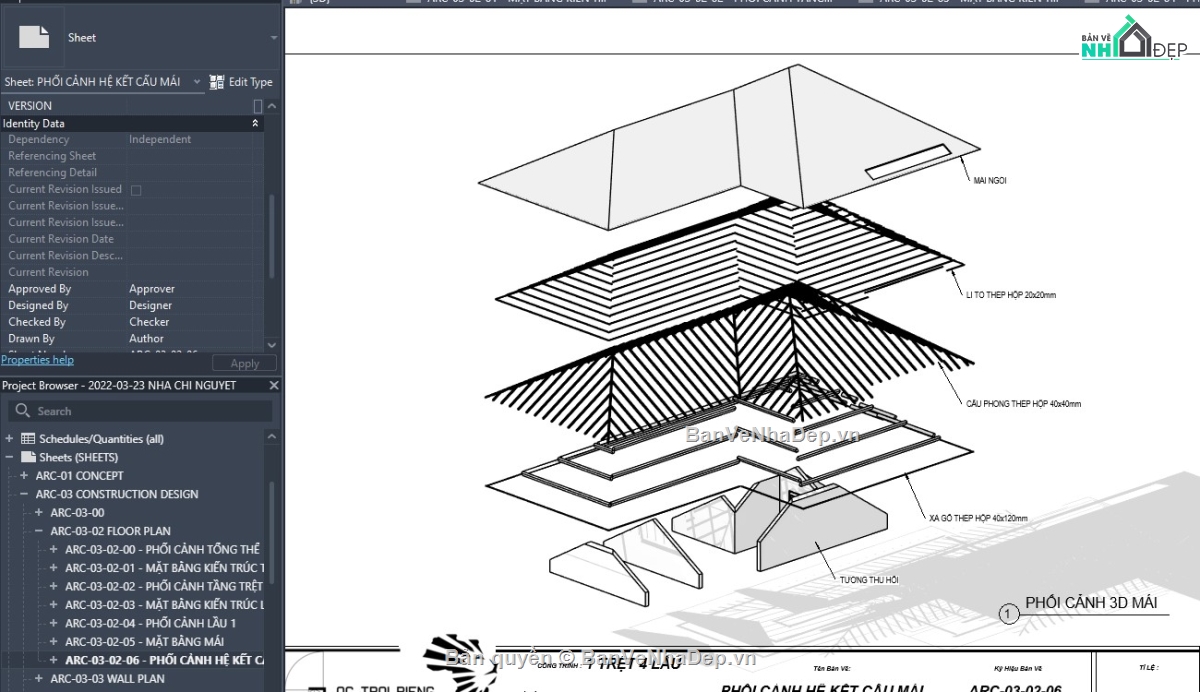
Task: Click the Current Revision Date property label
Action: pyautogui.click(x=61, y=239)
